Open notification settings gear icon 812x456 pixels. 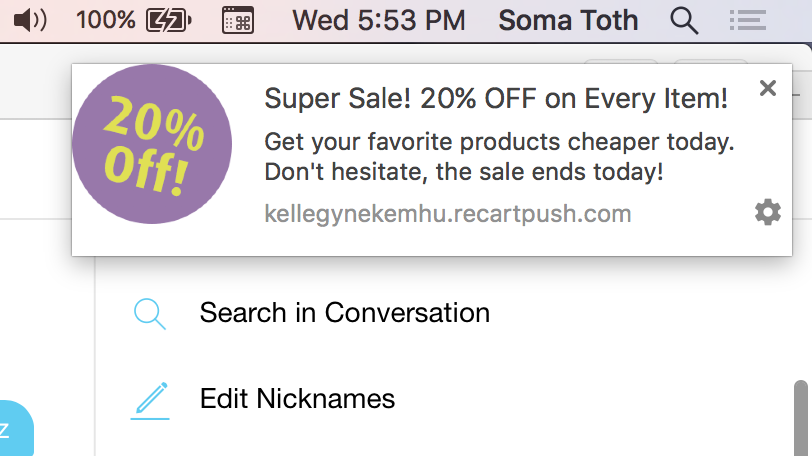click(x=767, y=212)
